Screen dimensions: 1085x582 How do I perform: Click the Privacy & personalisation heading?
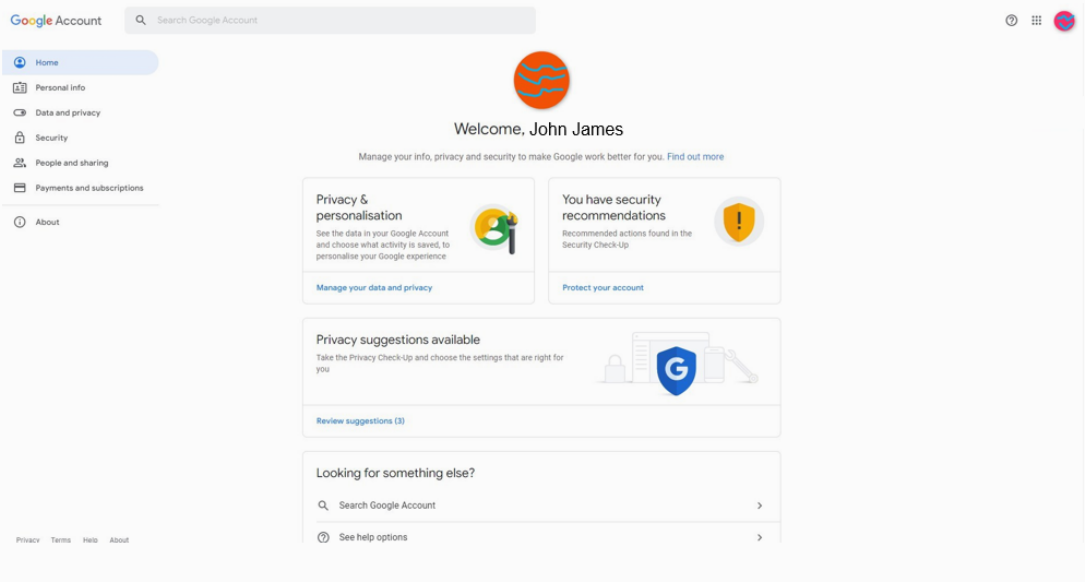pos(359,208)
